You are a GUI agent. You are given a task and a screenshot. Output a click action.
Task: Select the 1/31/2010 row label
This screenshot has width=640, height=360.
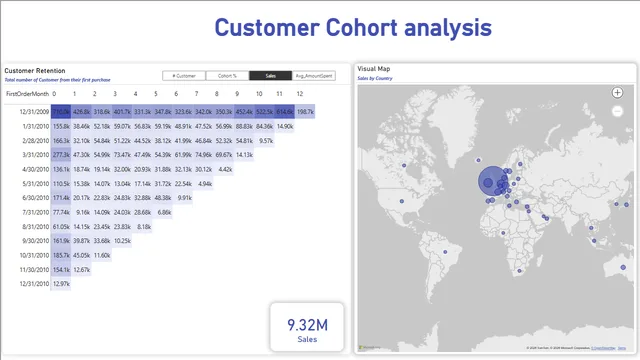36,127
